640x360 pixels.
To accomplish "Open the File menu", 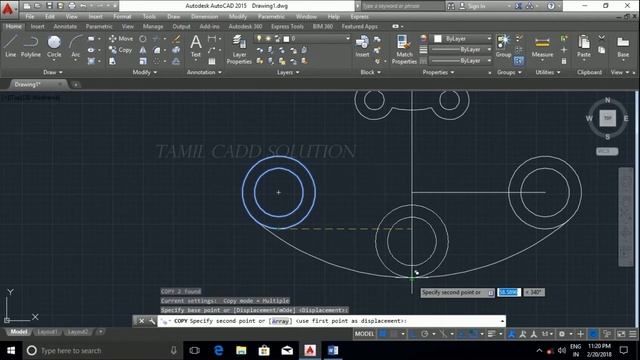I will tap(30, 17).
